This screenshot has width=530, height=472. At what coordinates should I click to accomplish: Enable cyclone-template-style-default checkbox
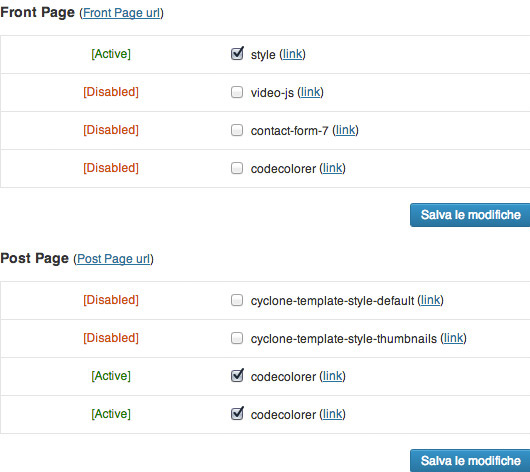(237, 300)
